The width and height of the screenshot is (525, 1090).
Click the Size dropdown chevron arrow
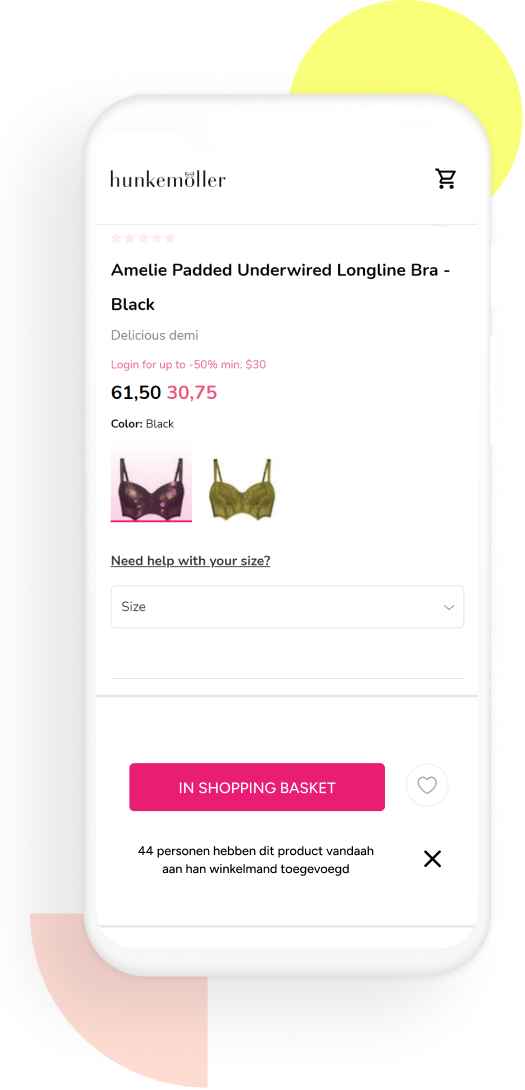coord(449,608)
